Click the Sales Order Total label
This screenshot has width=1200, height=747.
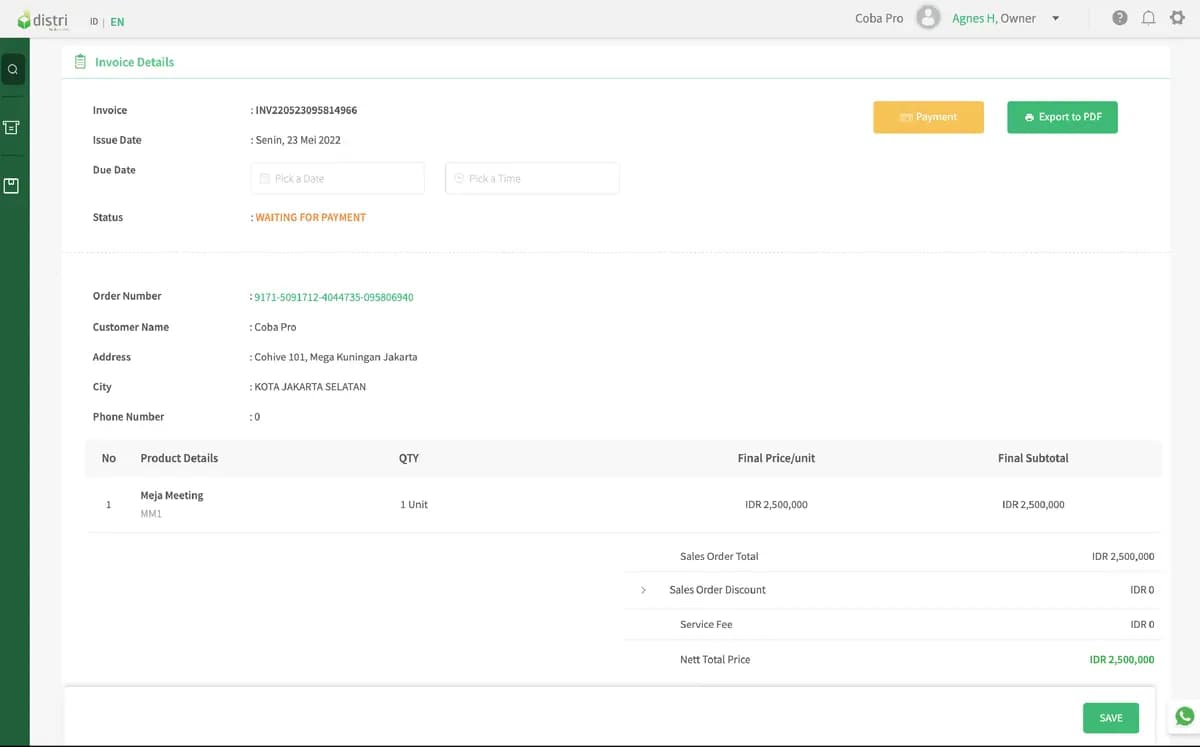click(719, 556)
